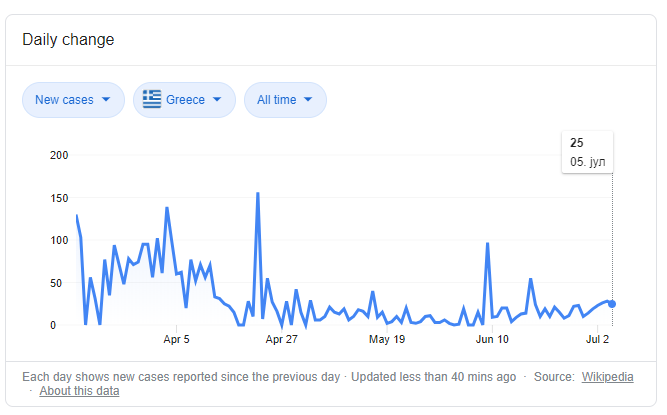Click the caret beside Greece
The image size is (667, 415).
pos(217,99)
